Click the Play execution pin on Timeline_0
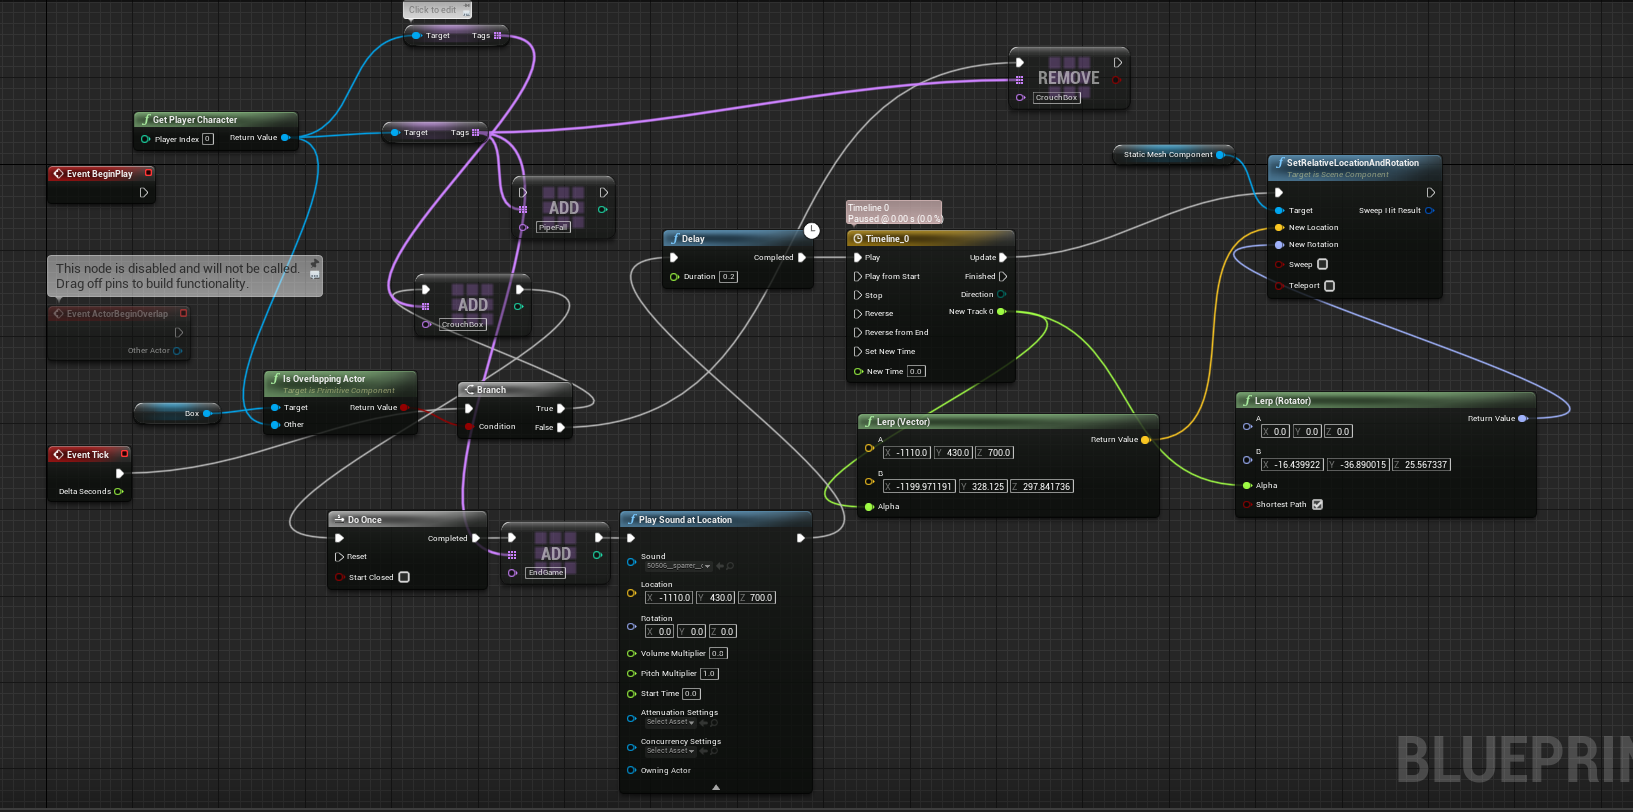 (858, 258)
